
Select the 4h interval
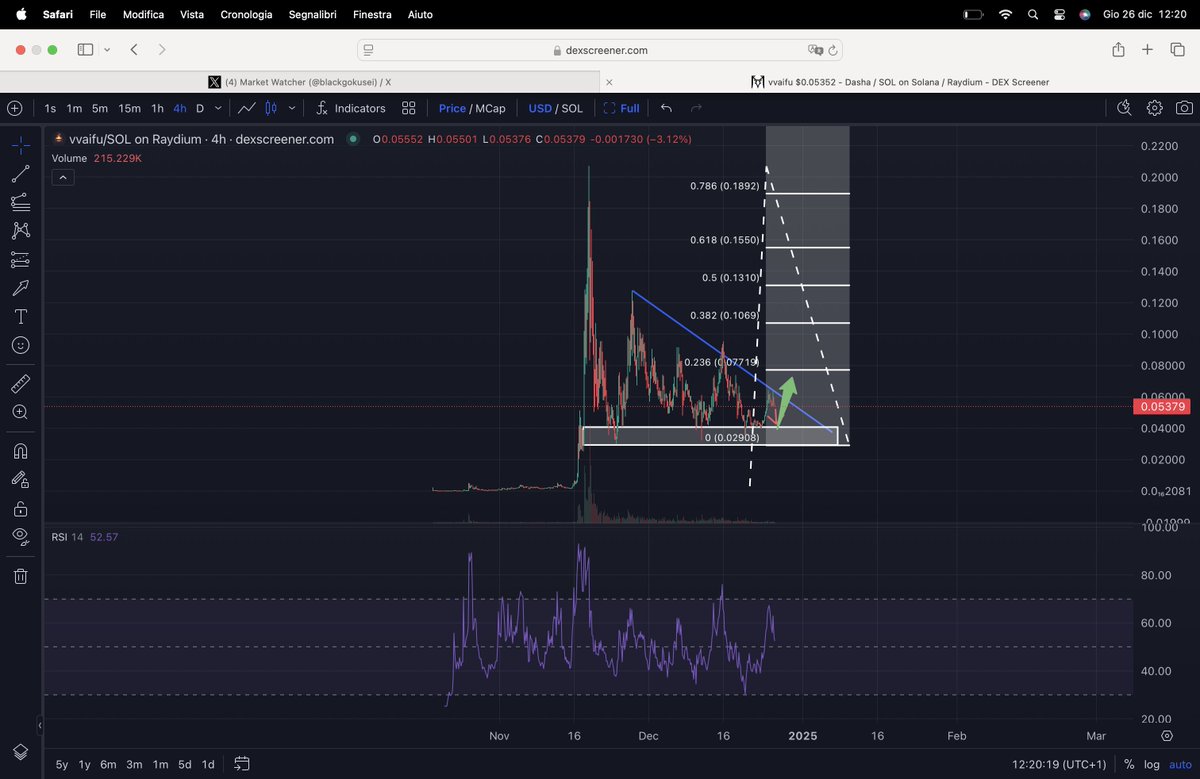180,108
